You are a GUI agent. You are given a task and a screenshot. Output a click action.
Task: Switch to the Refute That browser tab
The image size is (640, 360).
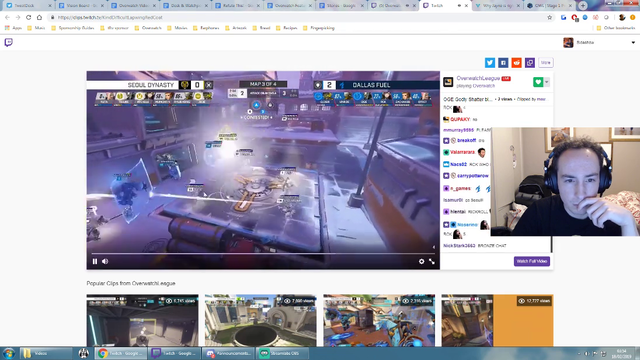coord(238,6)
